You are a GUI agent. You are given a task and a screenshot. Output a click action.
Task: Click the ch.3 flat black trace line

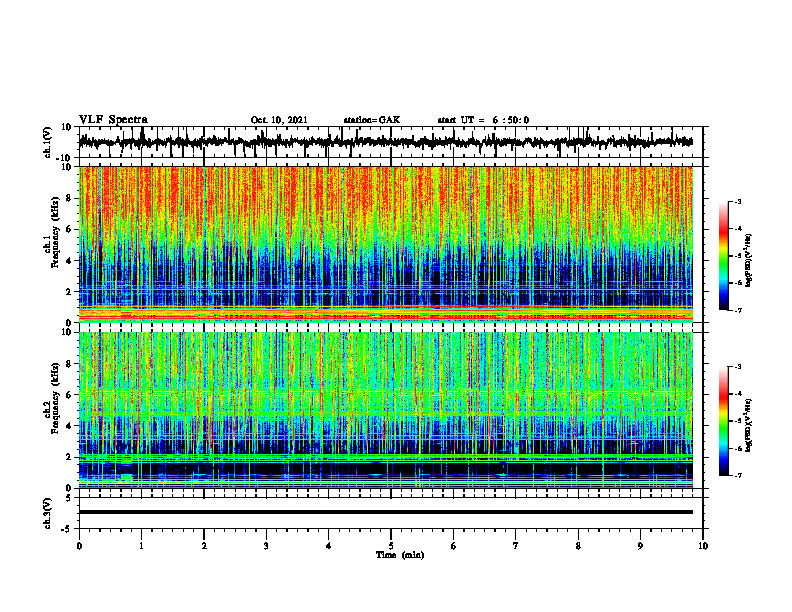[386, 512]
